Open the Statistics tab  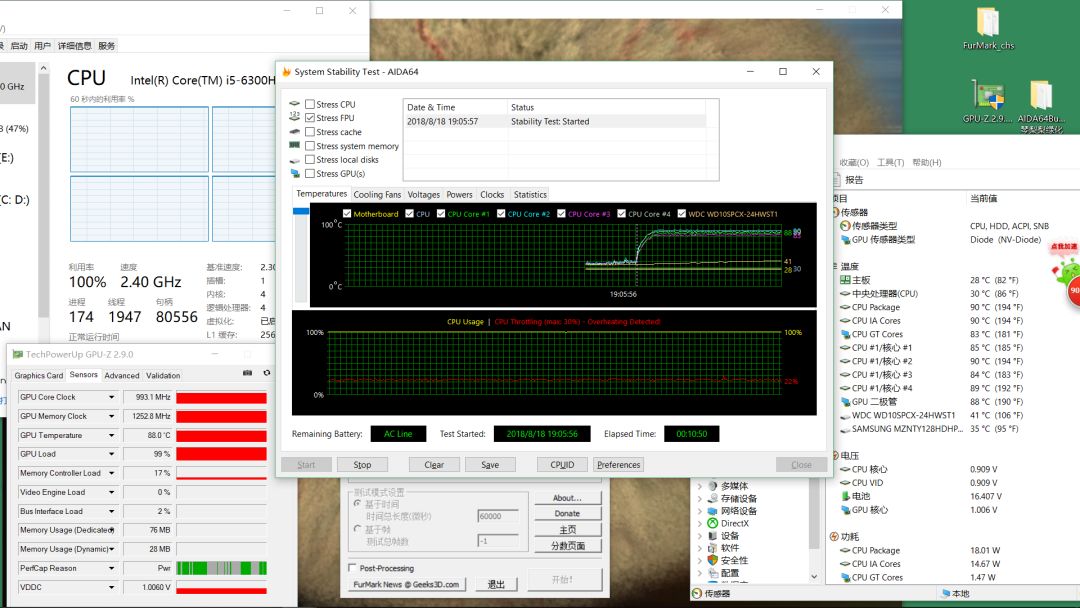[530, 195]
